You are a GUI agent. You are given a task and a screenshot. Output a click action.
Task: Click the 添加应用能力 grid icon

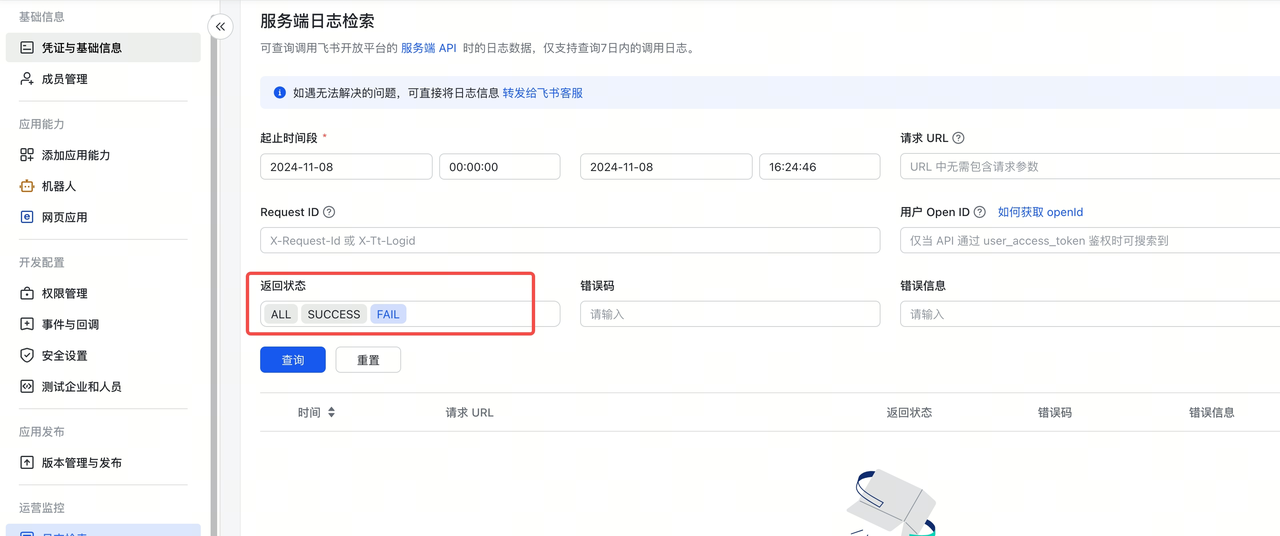point(27,155)
